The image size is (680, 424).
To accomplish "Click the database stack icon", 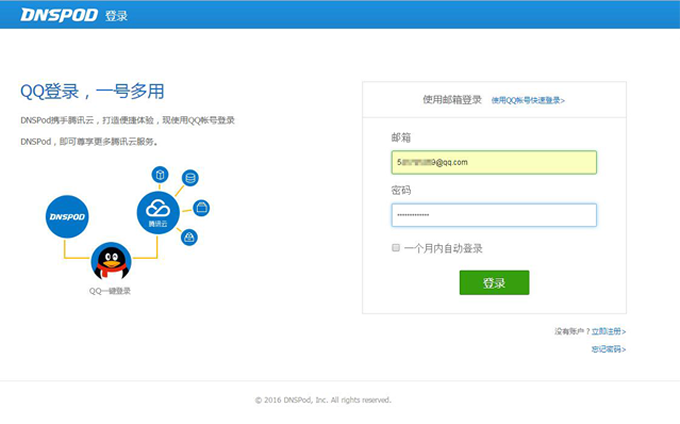I will pyautogui.click(x=190, y=178).
